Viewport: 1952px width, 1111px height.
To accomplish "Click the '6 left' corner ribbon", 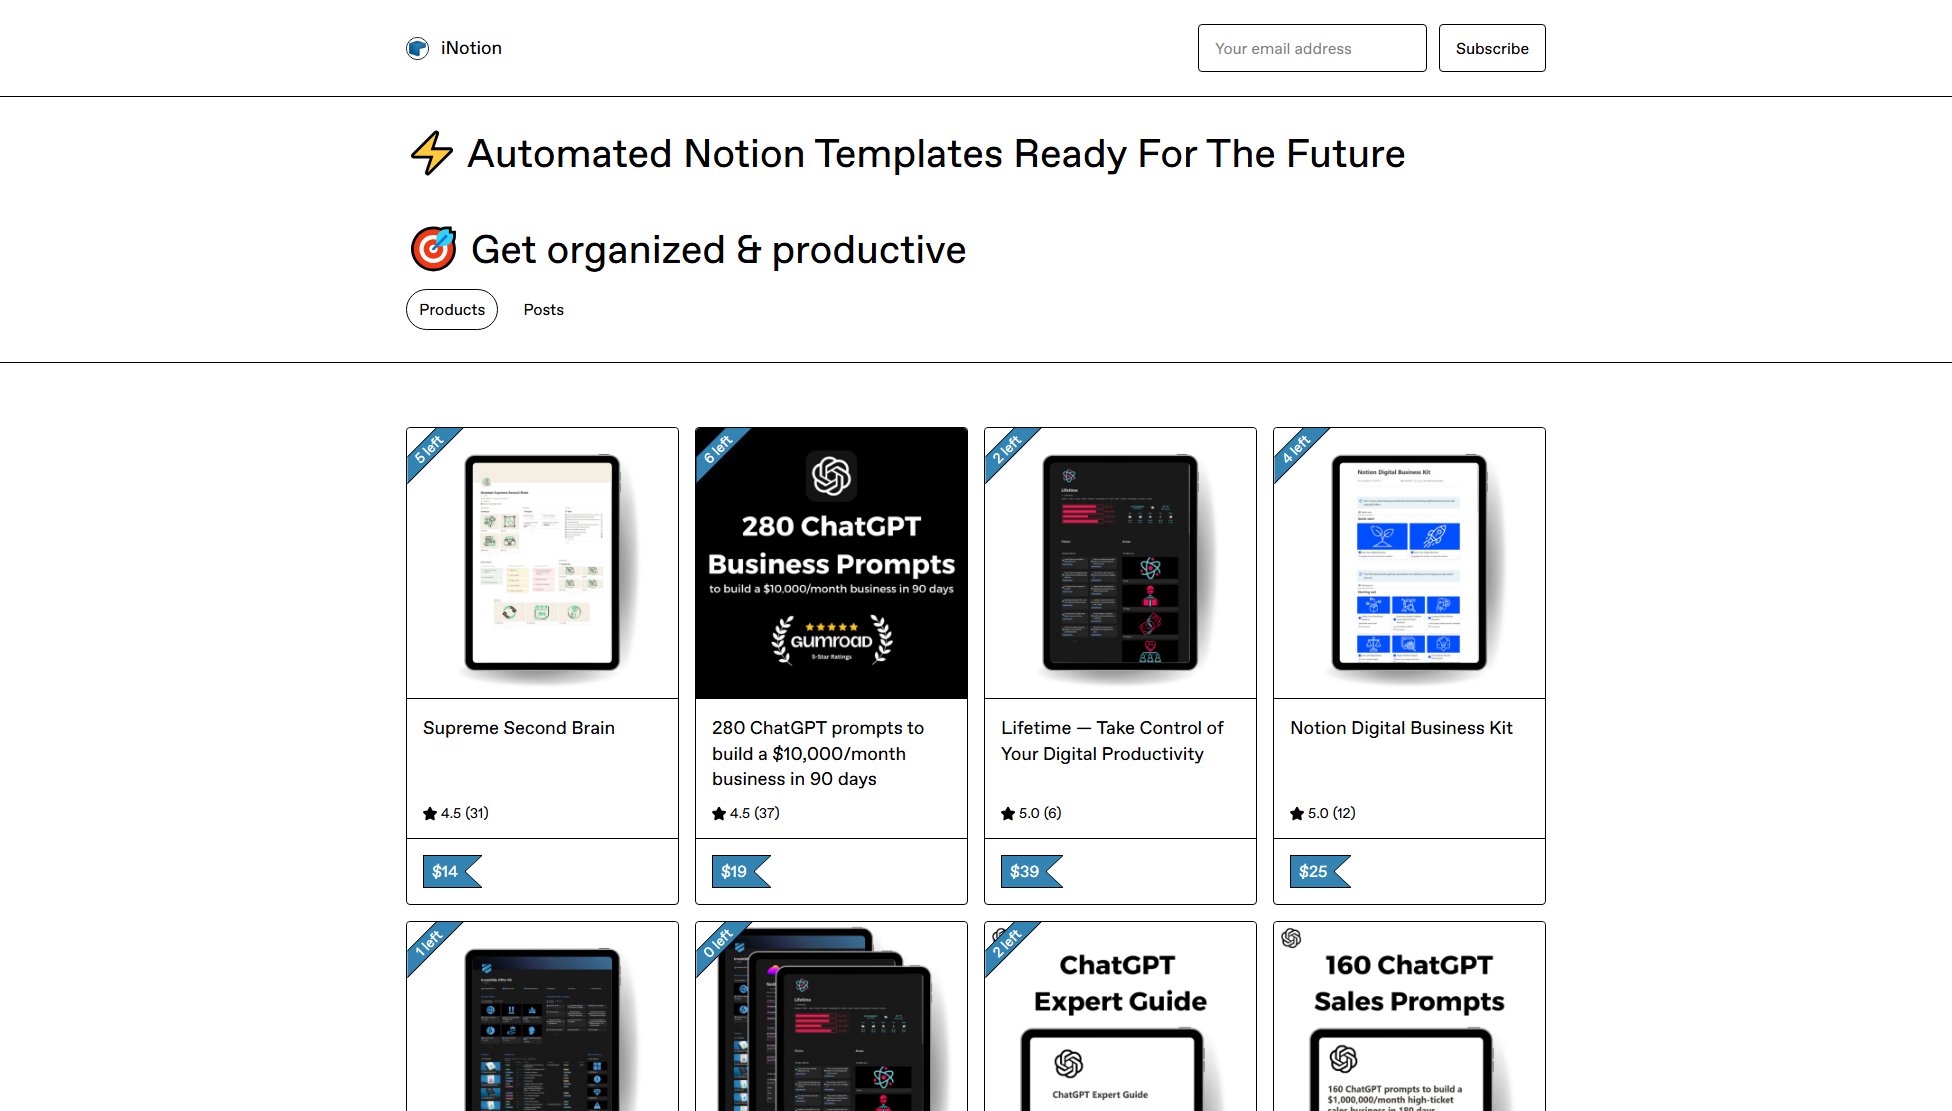I will tap(718, 450).
